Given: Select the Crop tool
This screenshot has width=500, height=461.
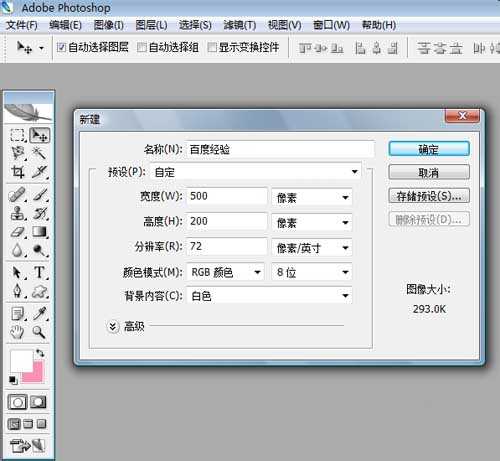Looking at the screenshot, I should (x=17, y=172).
